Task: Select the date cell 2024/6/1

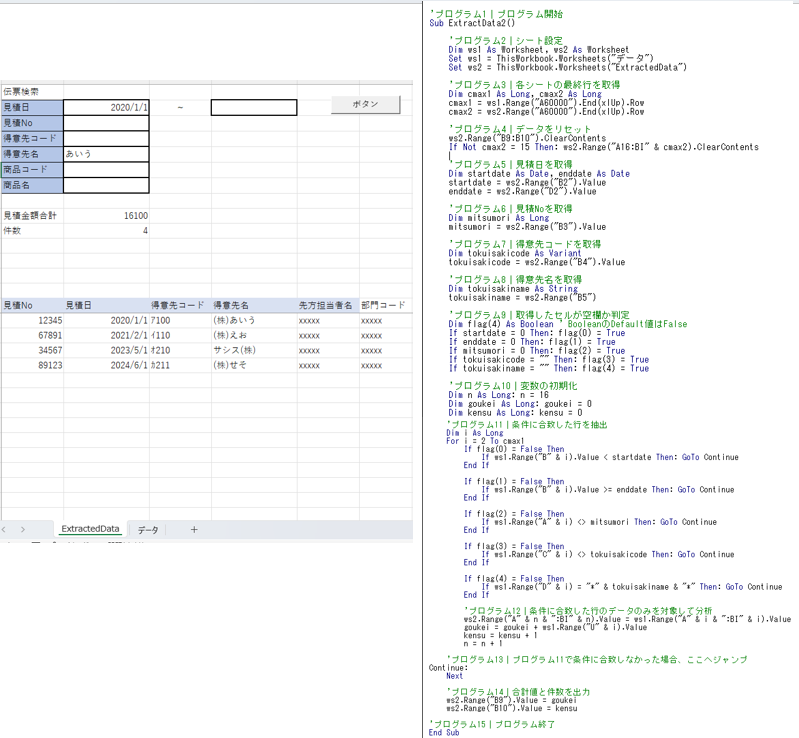Action: [x=106, y=365]
